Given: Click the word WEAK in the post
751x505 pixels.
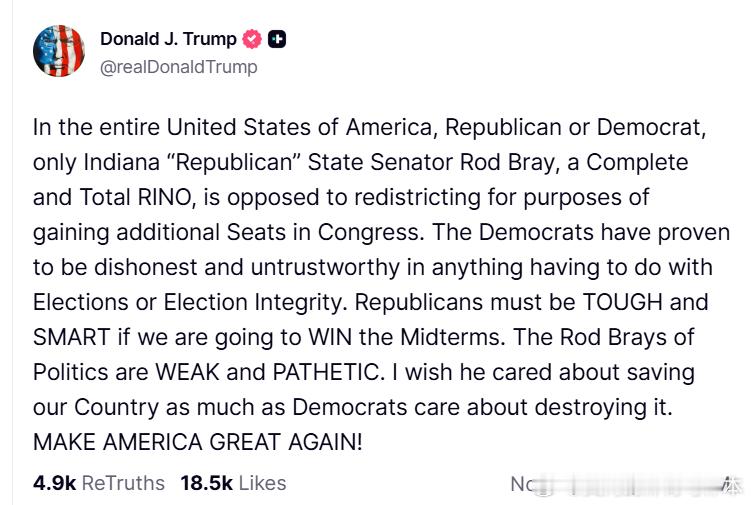Looking at the screenshot, I should tap(192, 371).
